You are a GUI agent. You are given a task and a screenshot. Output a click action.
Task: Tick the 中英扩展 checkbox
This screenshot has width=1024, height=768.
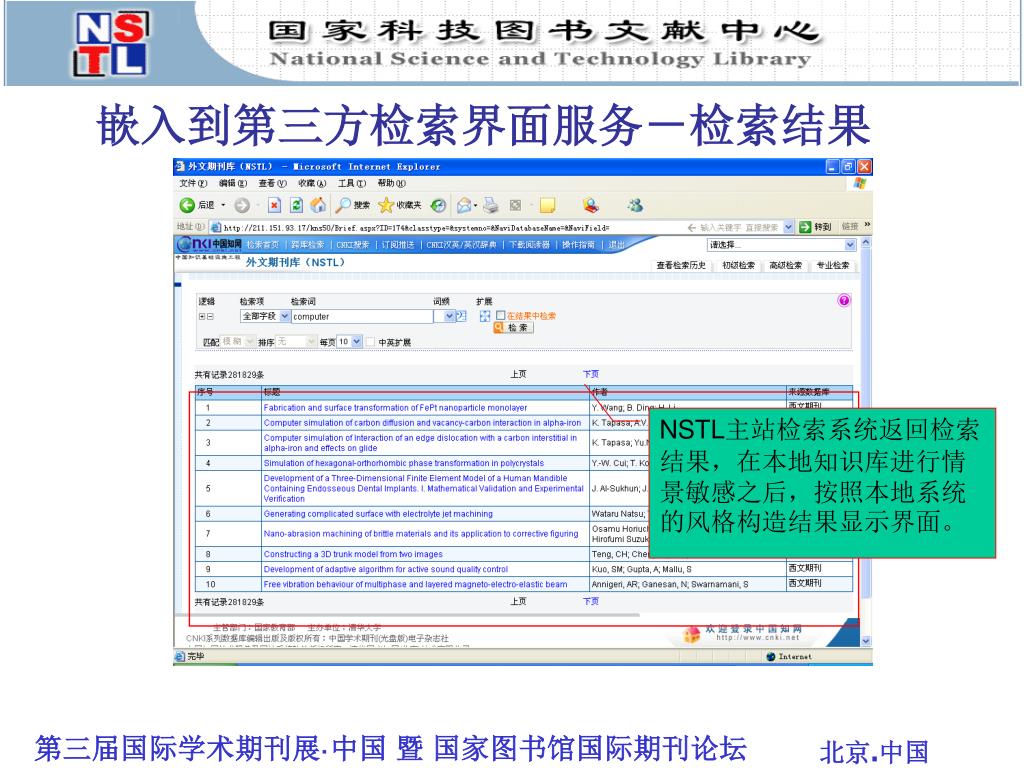click(x=370, y=342)
